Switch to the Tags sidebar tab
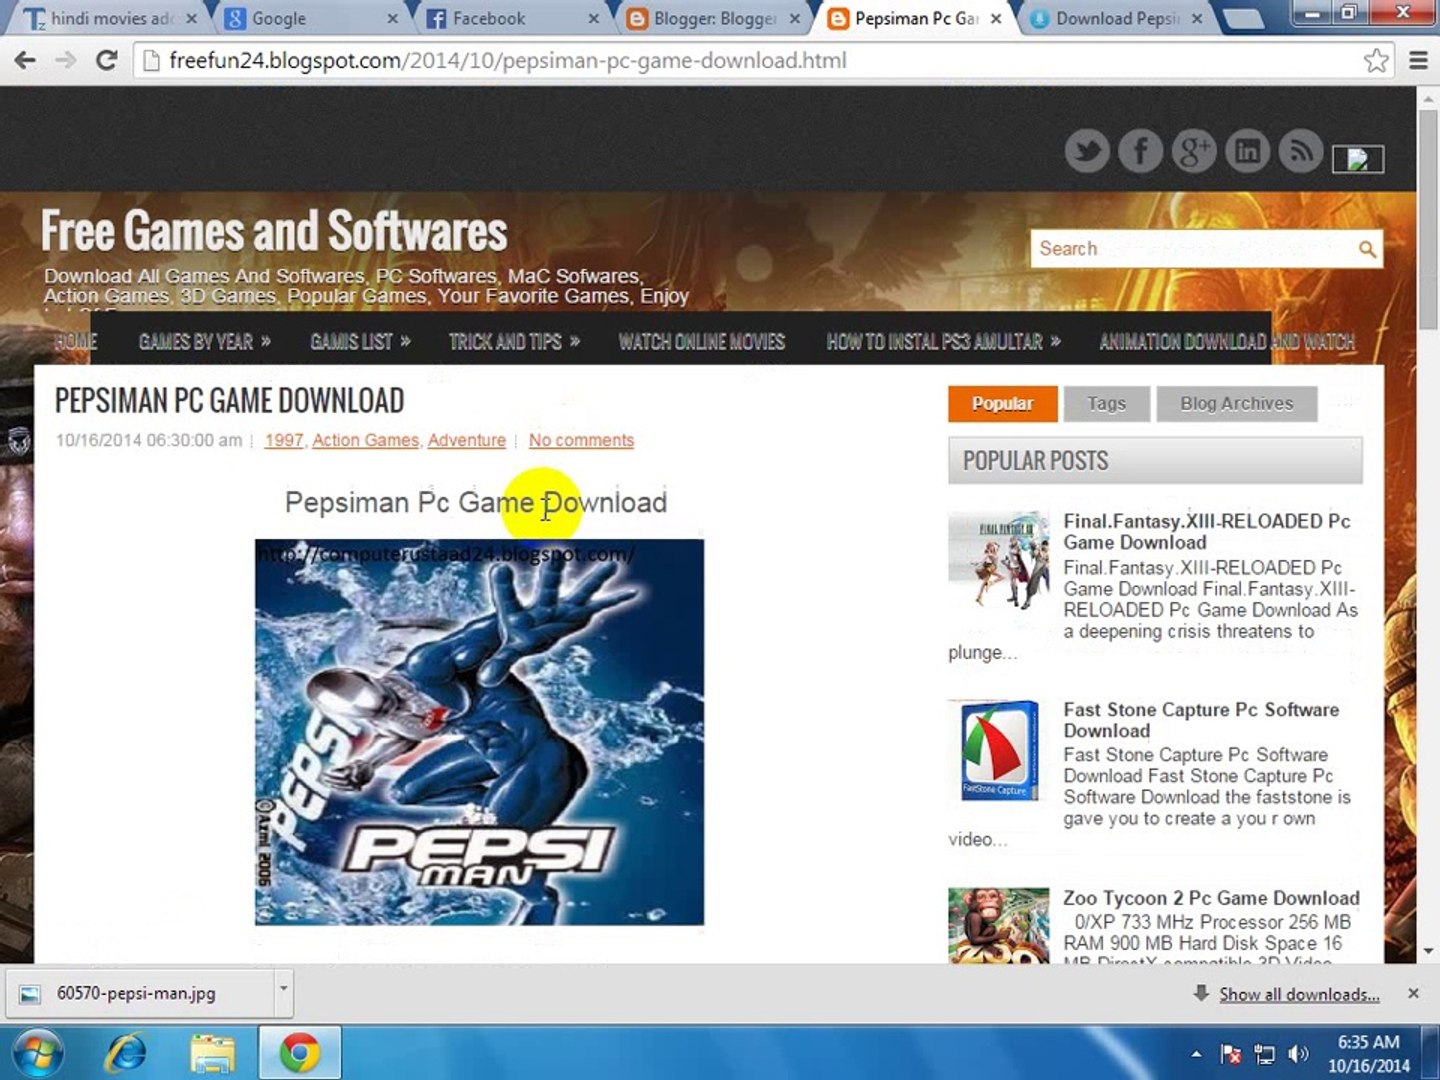The height and width of the screenshot is (1080, 1440). coord(1106,403)
